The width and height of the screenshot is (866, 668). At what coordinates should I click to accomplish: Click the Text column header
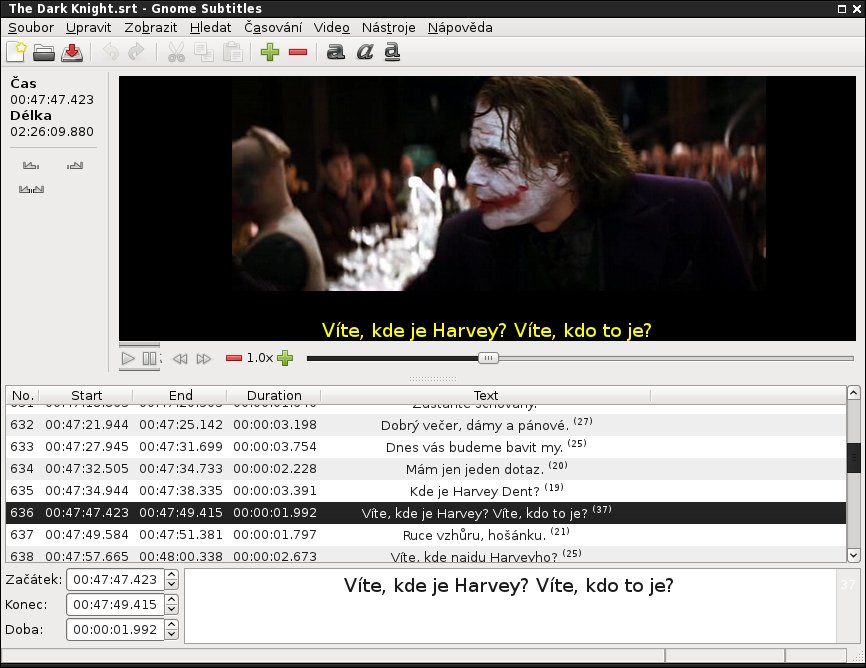tap(486, 396)
